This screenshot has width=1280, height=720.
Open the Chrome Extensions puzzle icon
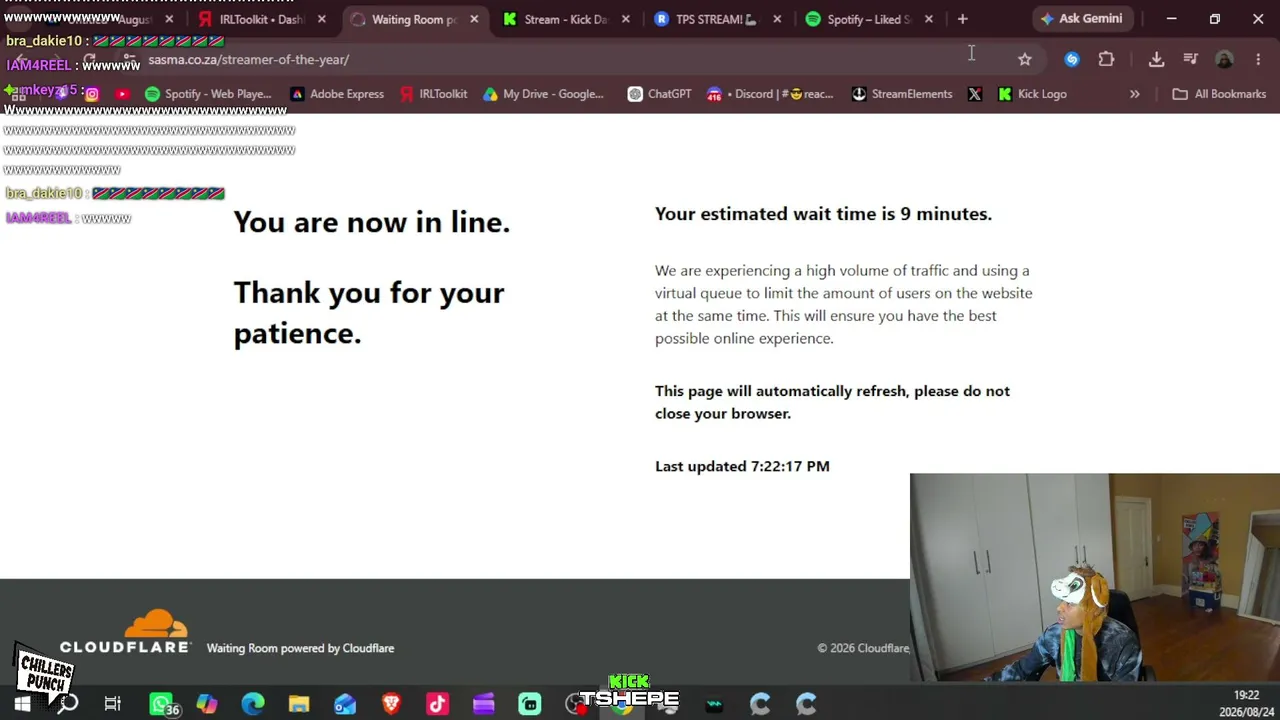tap(1106, 60)
